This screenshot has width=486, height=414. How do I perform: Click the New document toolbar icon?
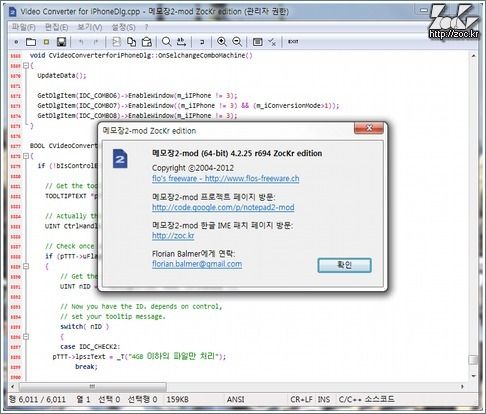[16, 42]
